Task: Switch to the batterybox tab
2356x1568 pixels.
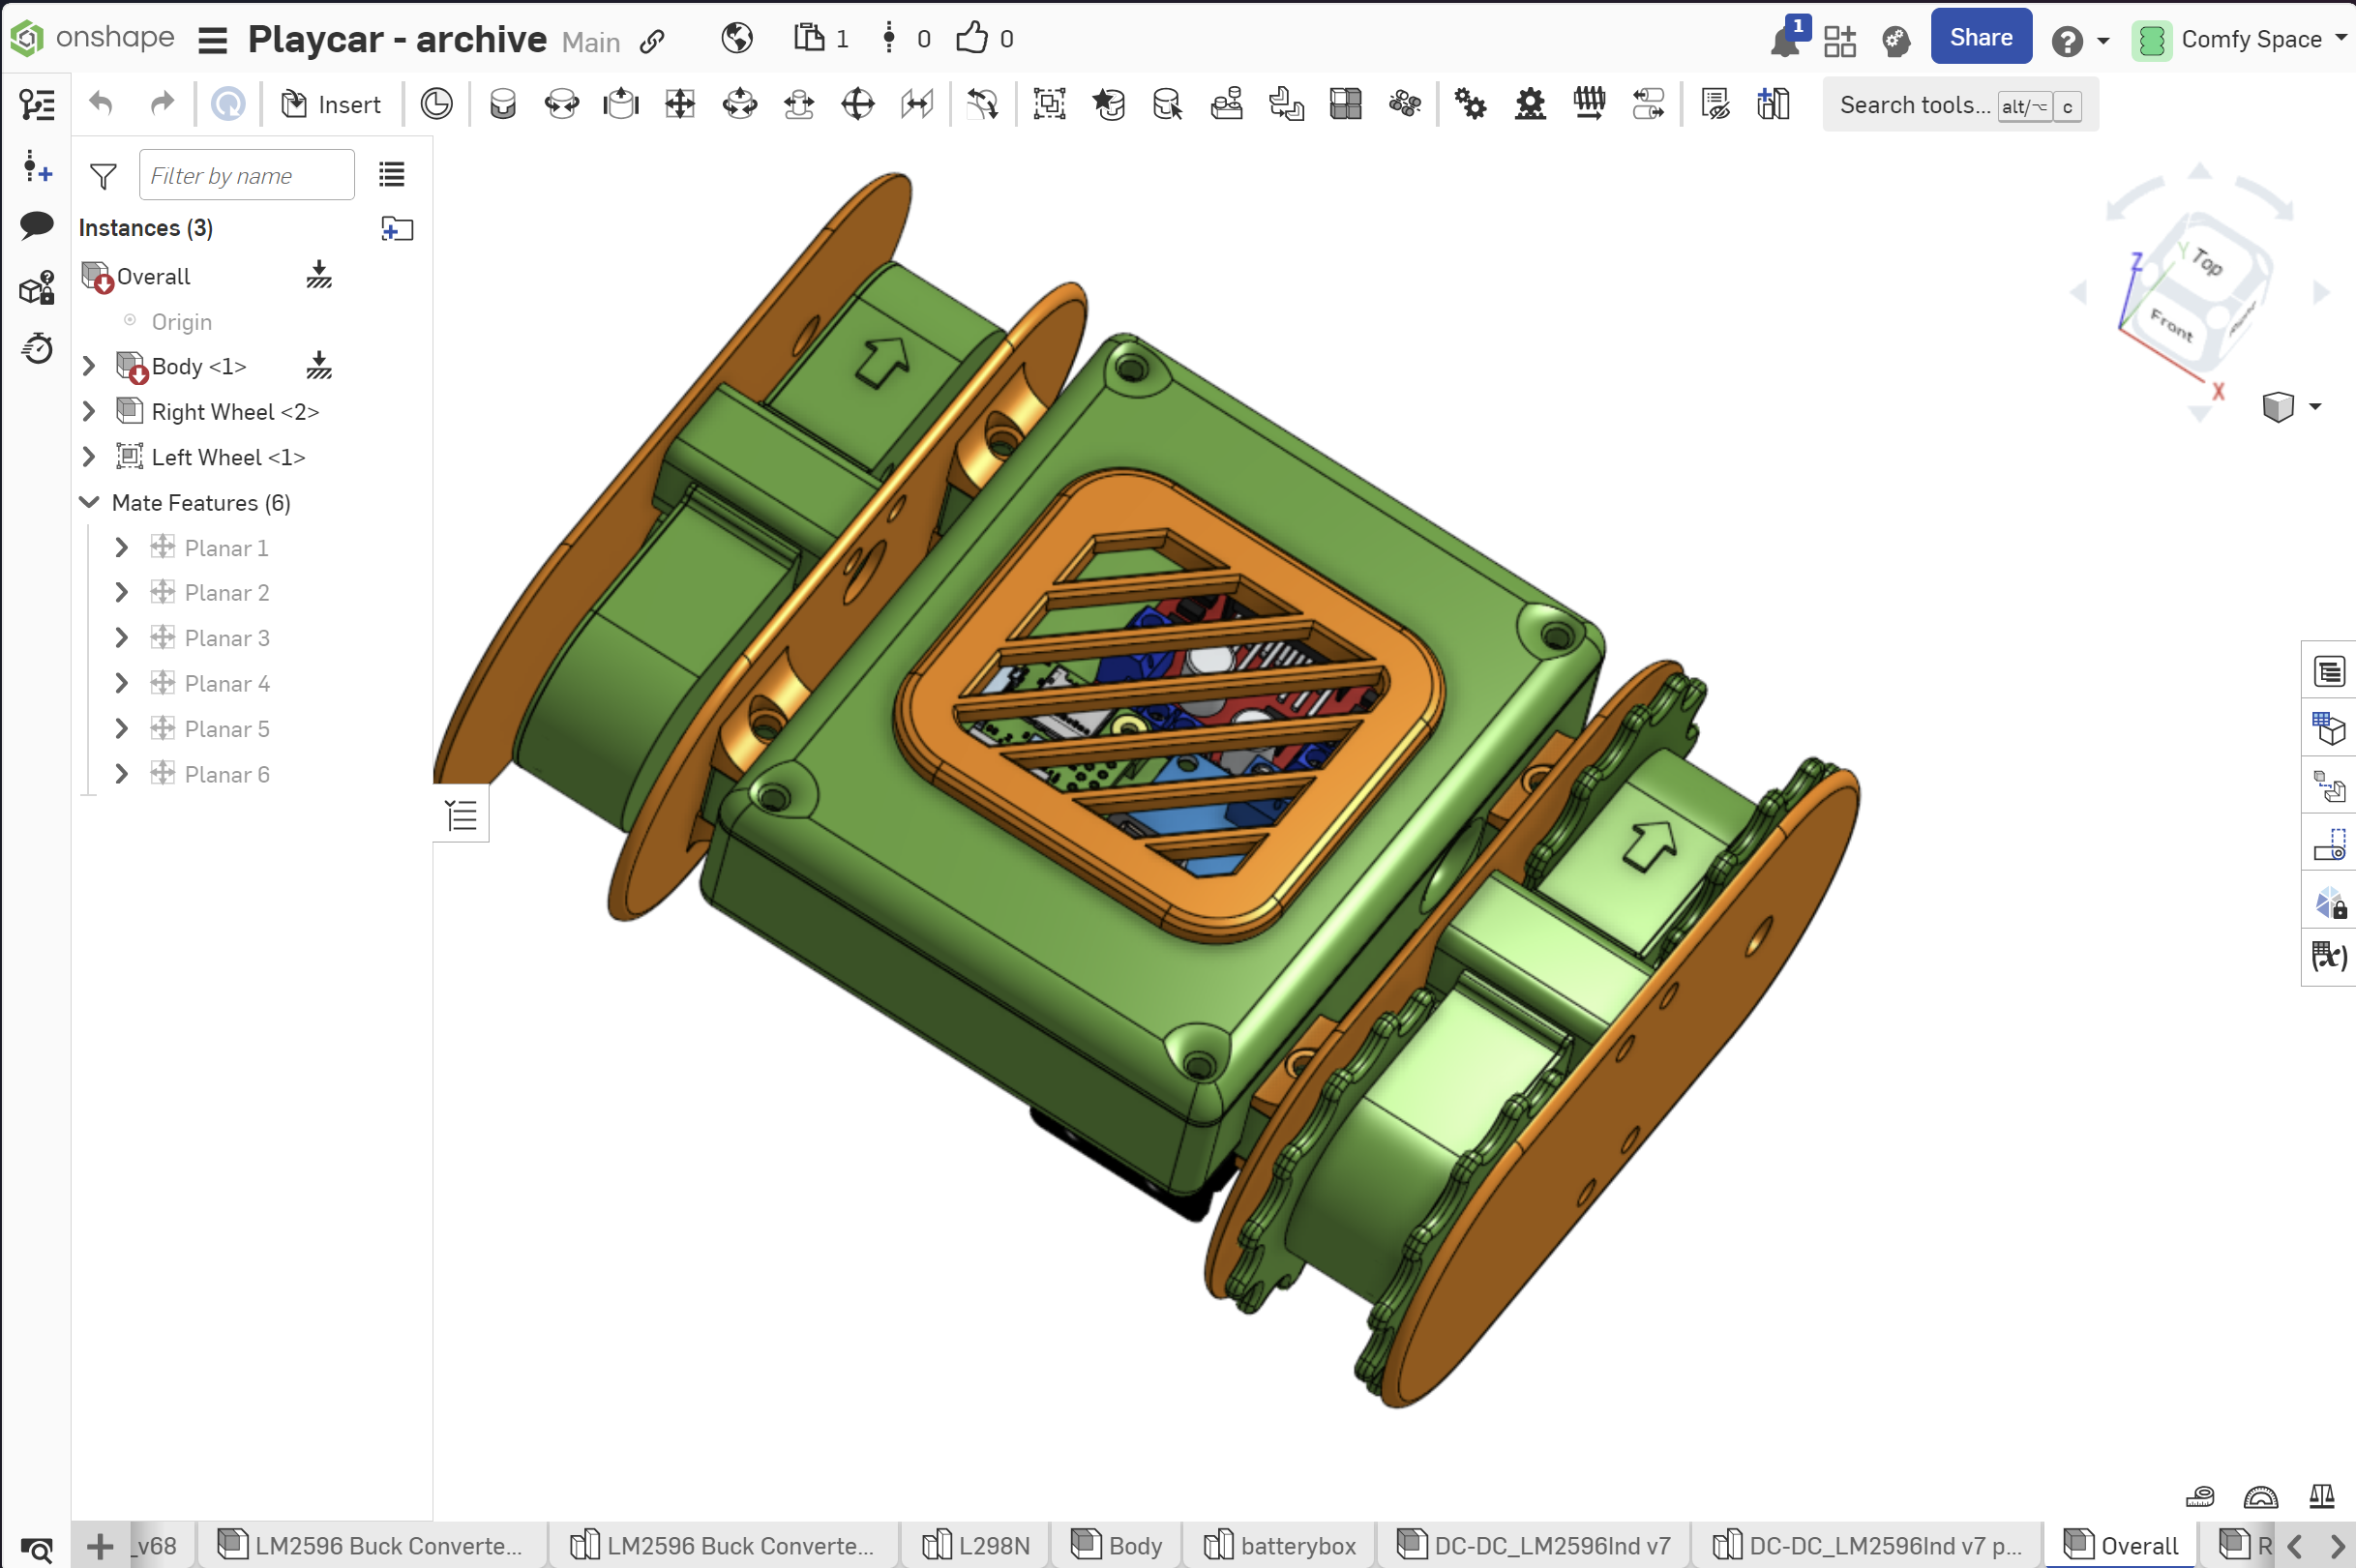Action: (1280, 1545)
